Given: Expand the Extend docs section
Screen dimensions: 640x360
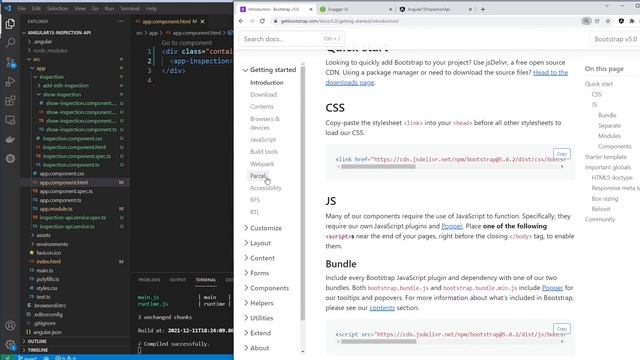Looking at the screenshot, I should click(257, 333).
